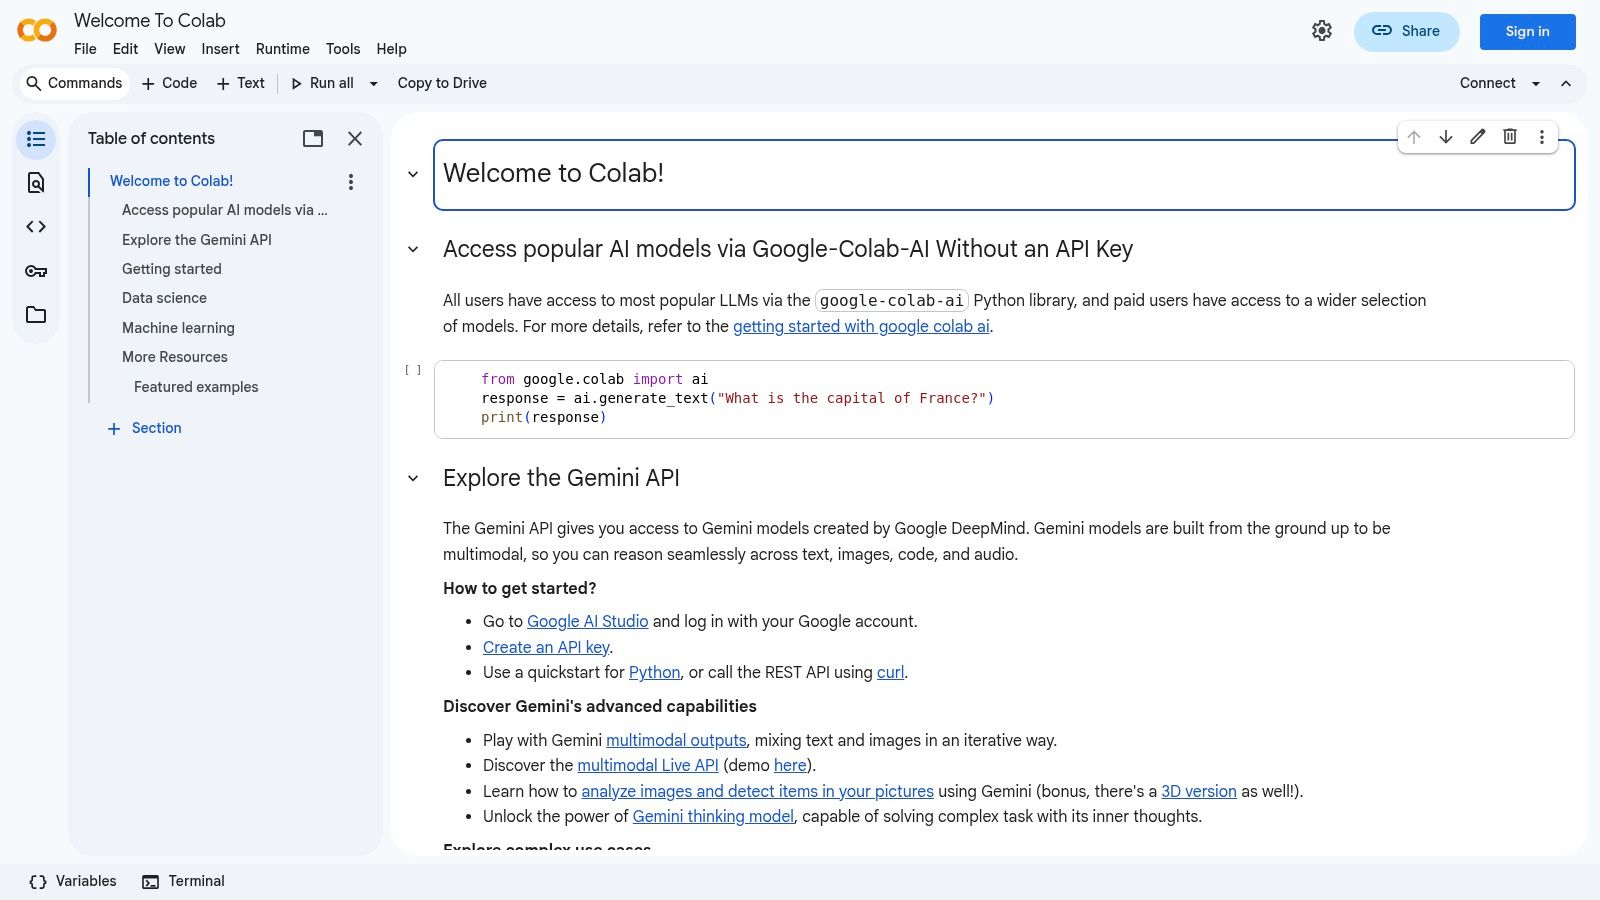Open the Runtime menu
This screenshot has width=1600, height=900.
(x=282, y=49)
